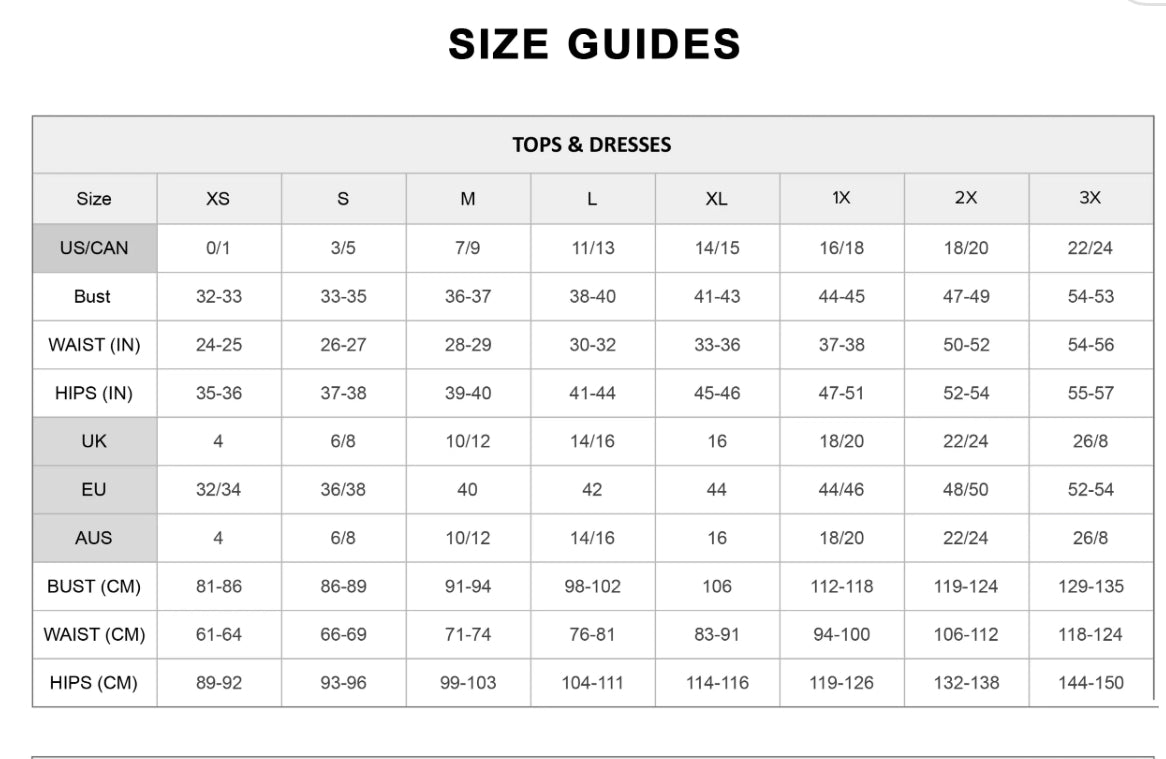
Task: Select the US/CAN row label
Action: (x=94, y=248)
